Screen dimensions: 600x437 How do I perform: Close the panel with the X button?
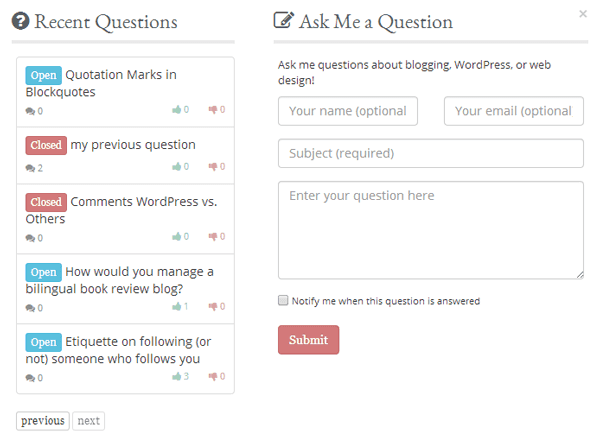(x=583, y=14)
